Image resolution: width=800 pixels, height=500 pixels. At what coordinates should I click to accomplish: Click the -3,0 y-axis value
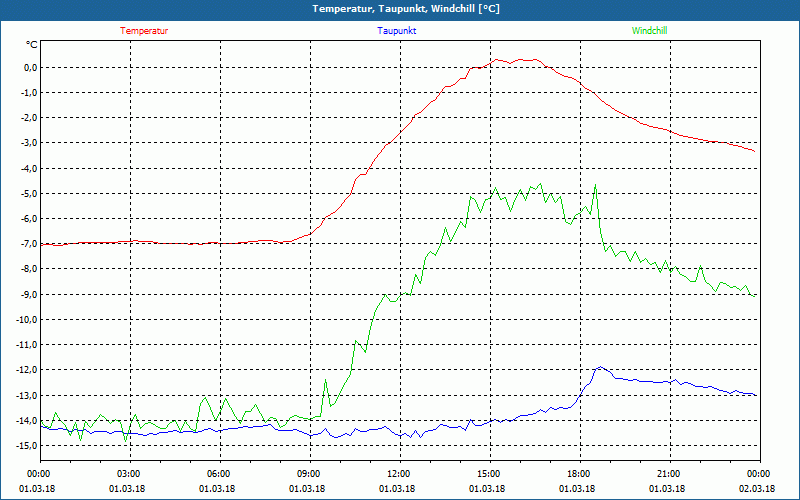tap(29, 143)
